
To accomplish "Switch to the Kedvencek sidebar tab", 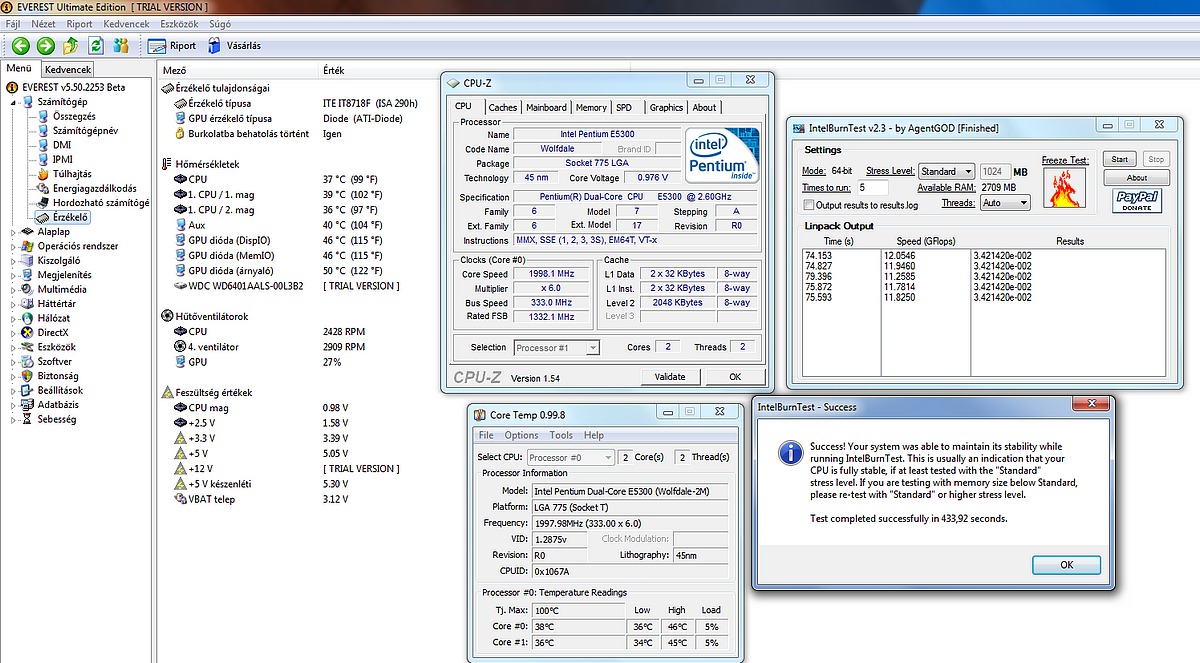I will 67,69.
